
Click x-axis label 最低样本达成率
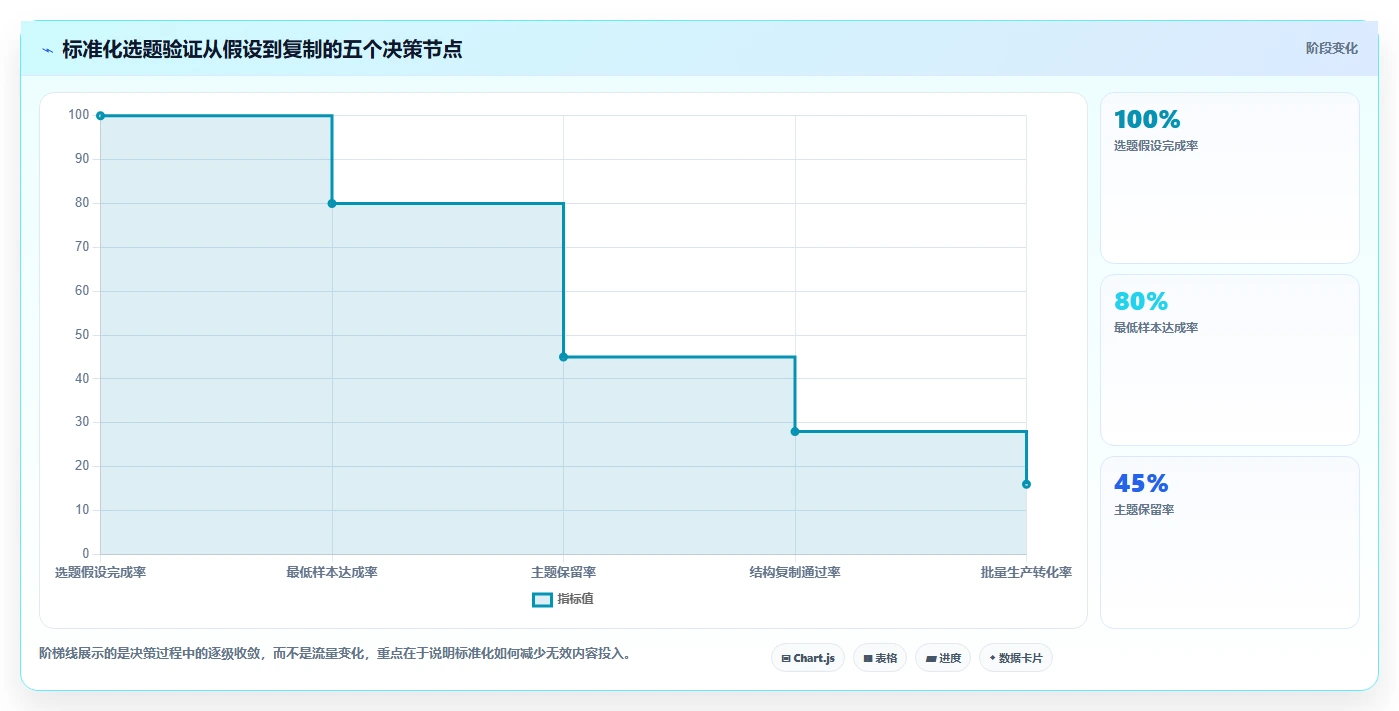point(332,573)
